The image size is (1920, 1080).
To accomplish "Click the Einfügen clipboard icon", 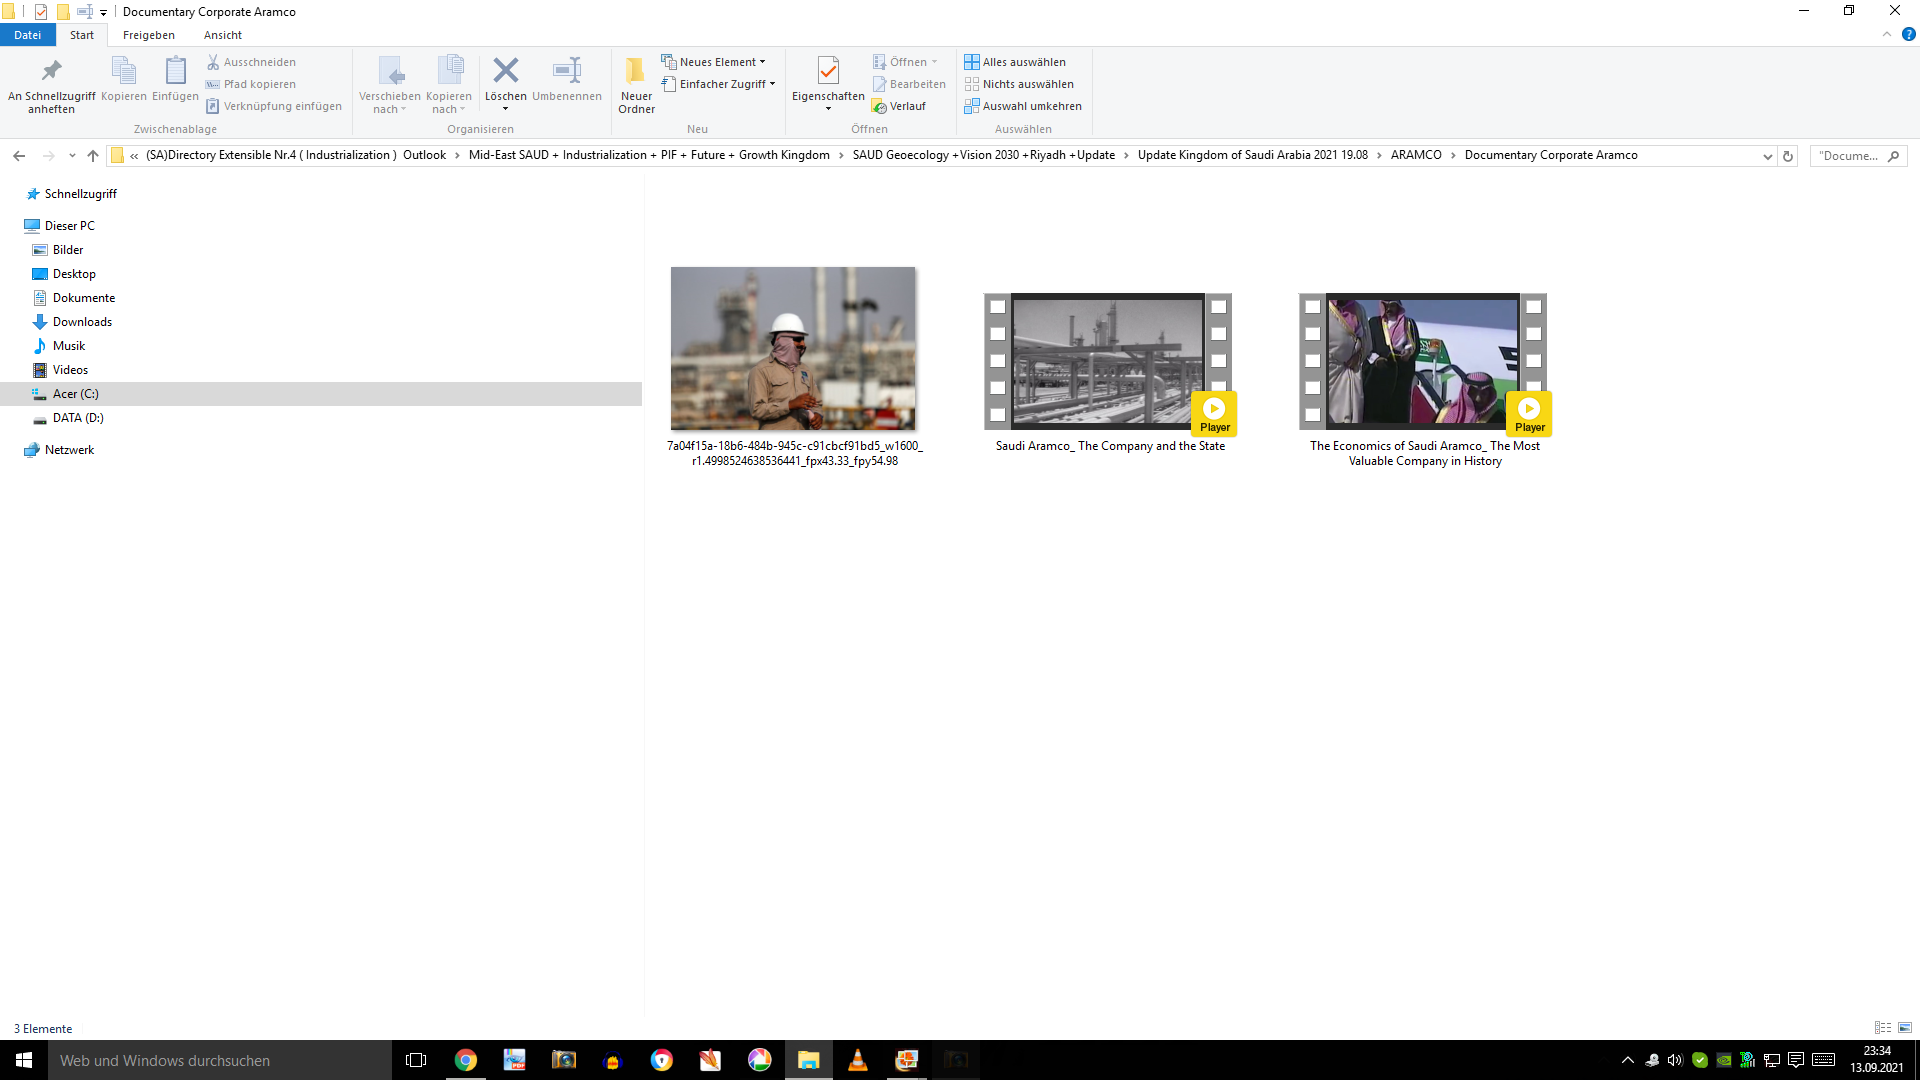I will click(x=175, y=79).
